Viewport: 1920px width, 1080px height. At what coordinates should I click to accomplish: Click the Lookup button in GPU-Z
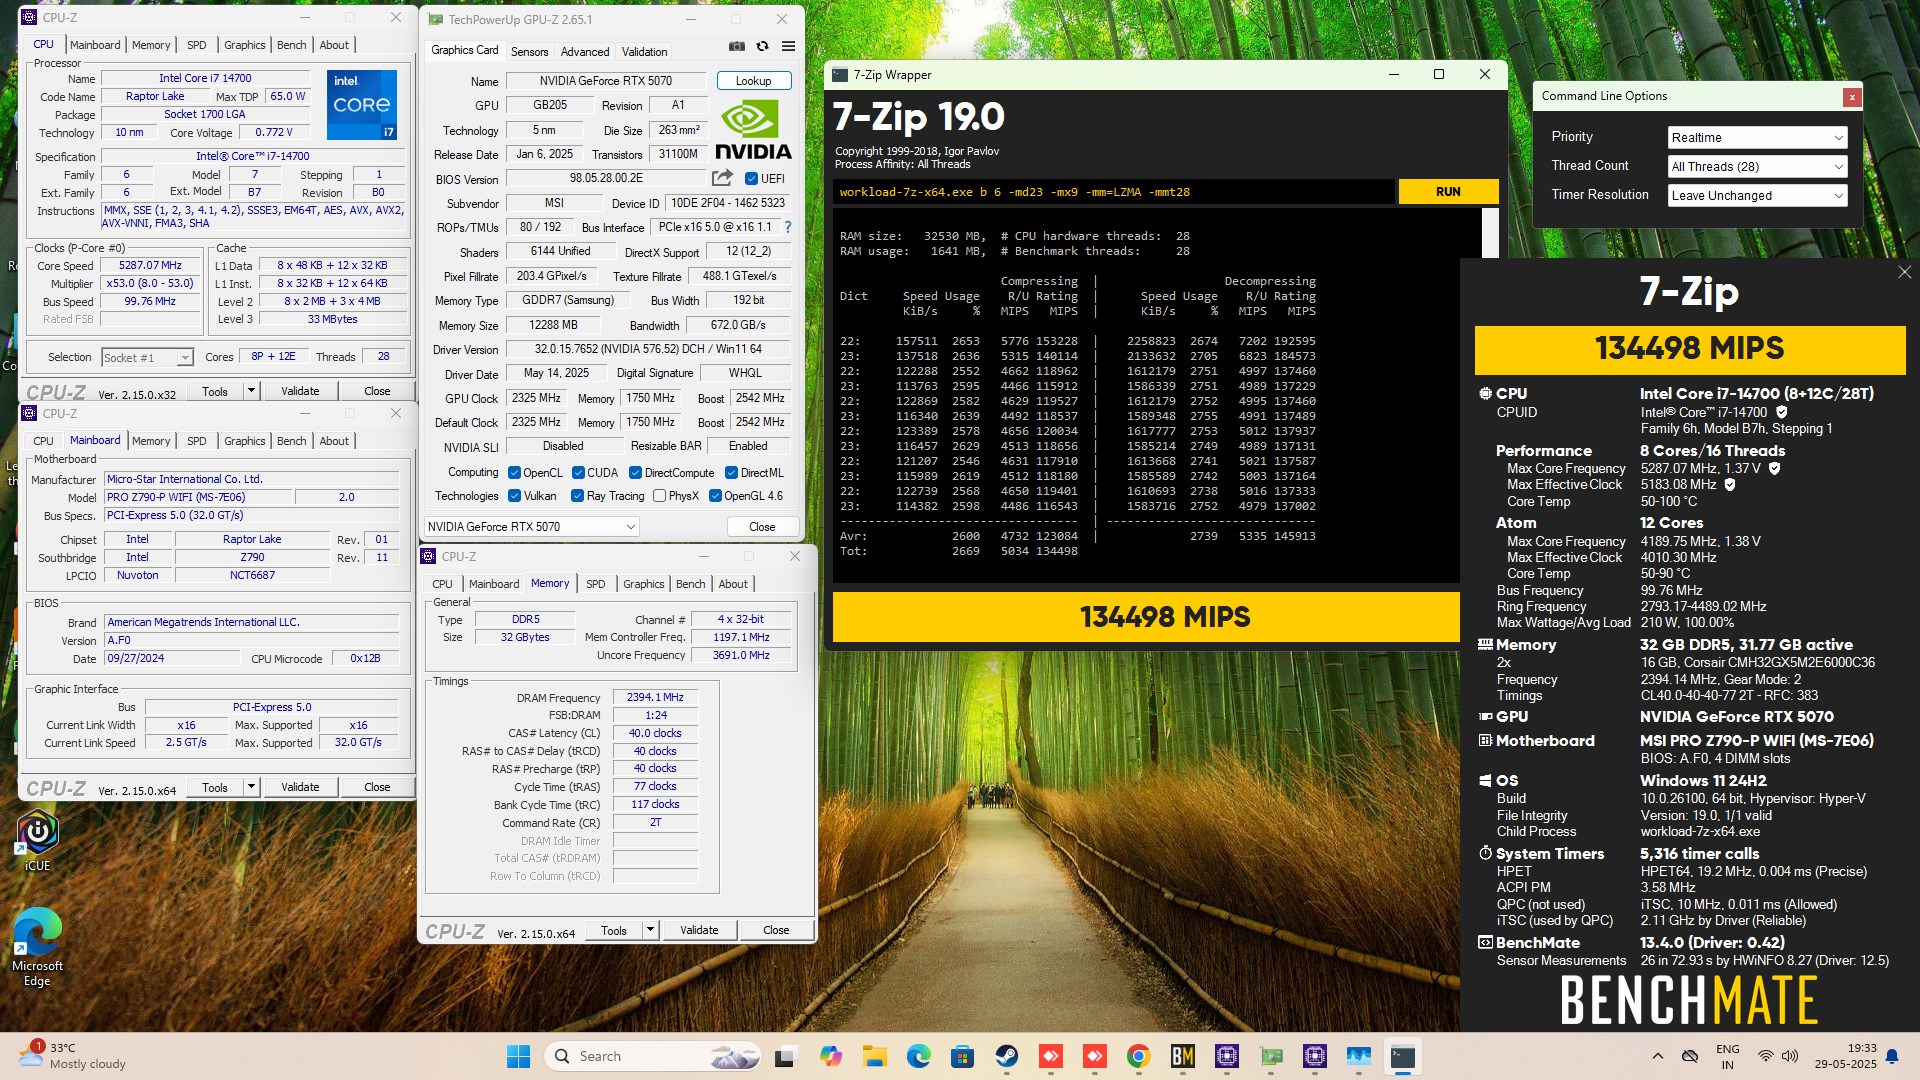click(x=753, y=81)
